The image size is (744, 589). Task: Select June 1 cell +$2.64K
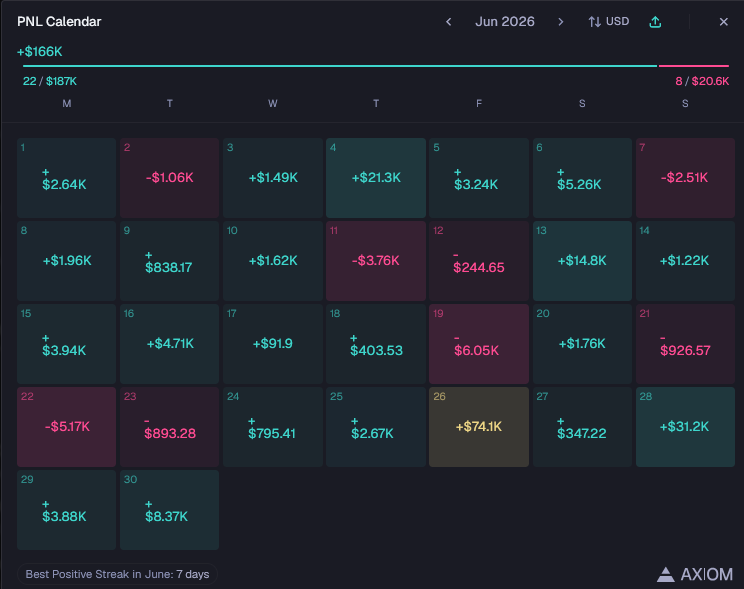click(x=66, y=178)
